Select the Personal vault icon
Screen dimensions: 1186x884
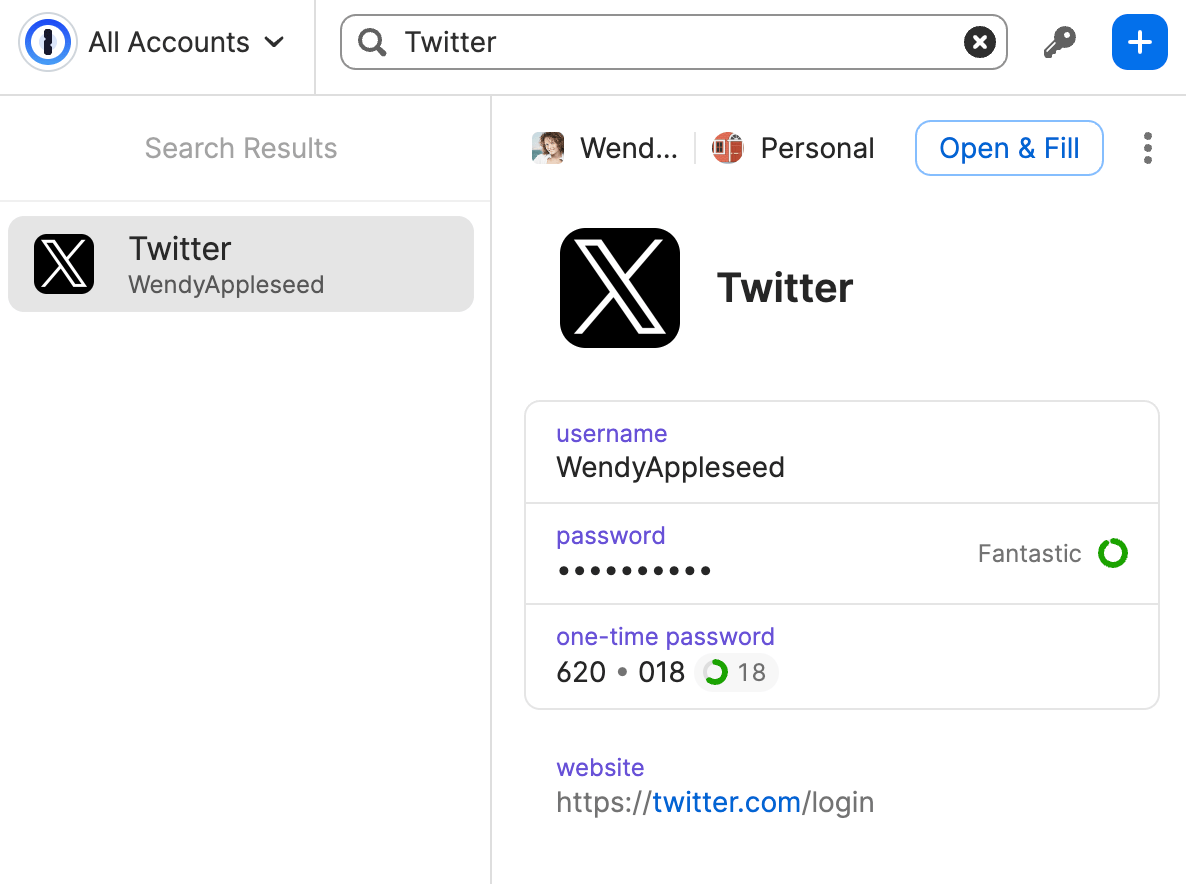[727, 147]
